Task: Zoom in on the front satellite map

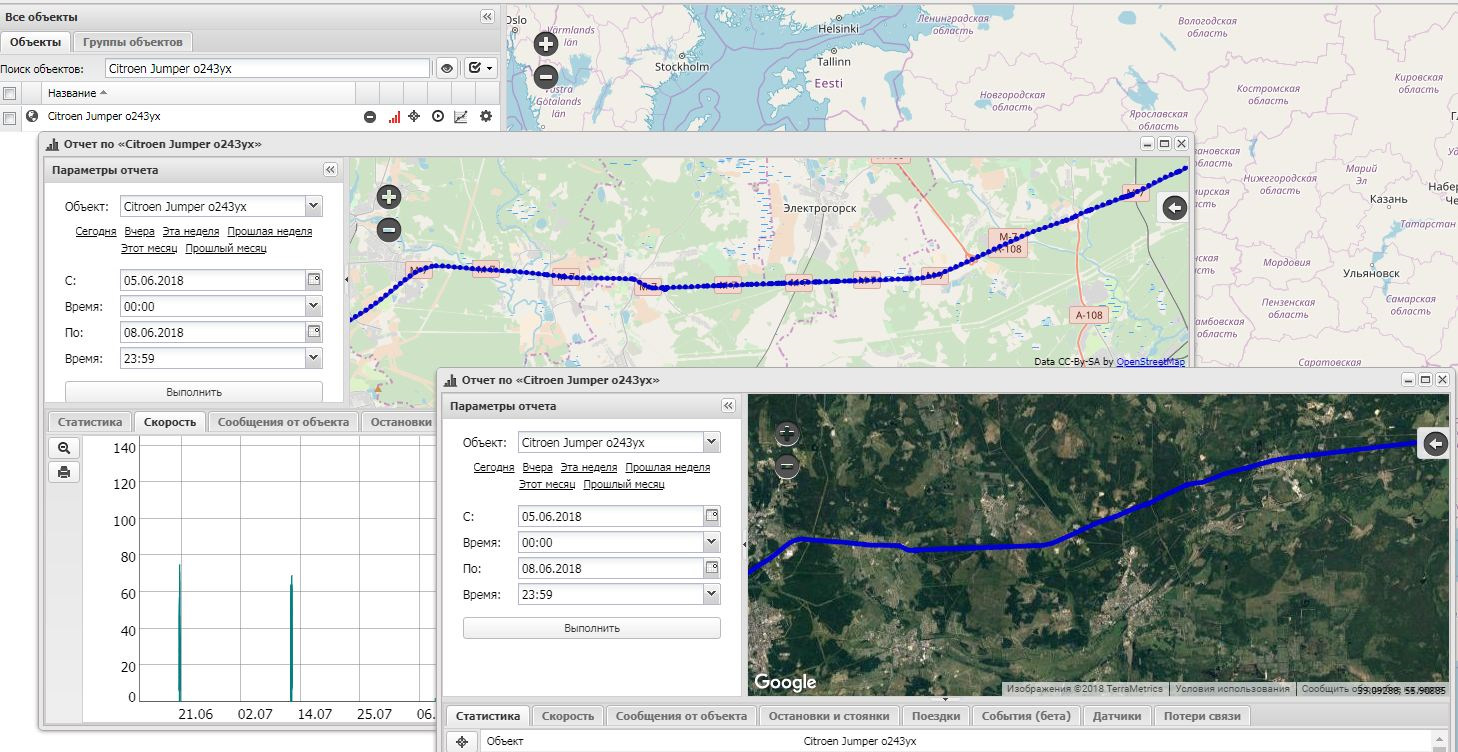Action: point(788,433)
